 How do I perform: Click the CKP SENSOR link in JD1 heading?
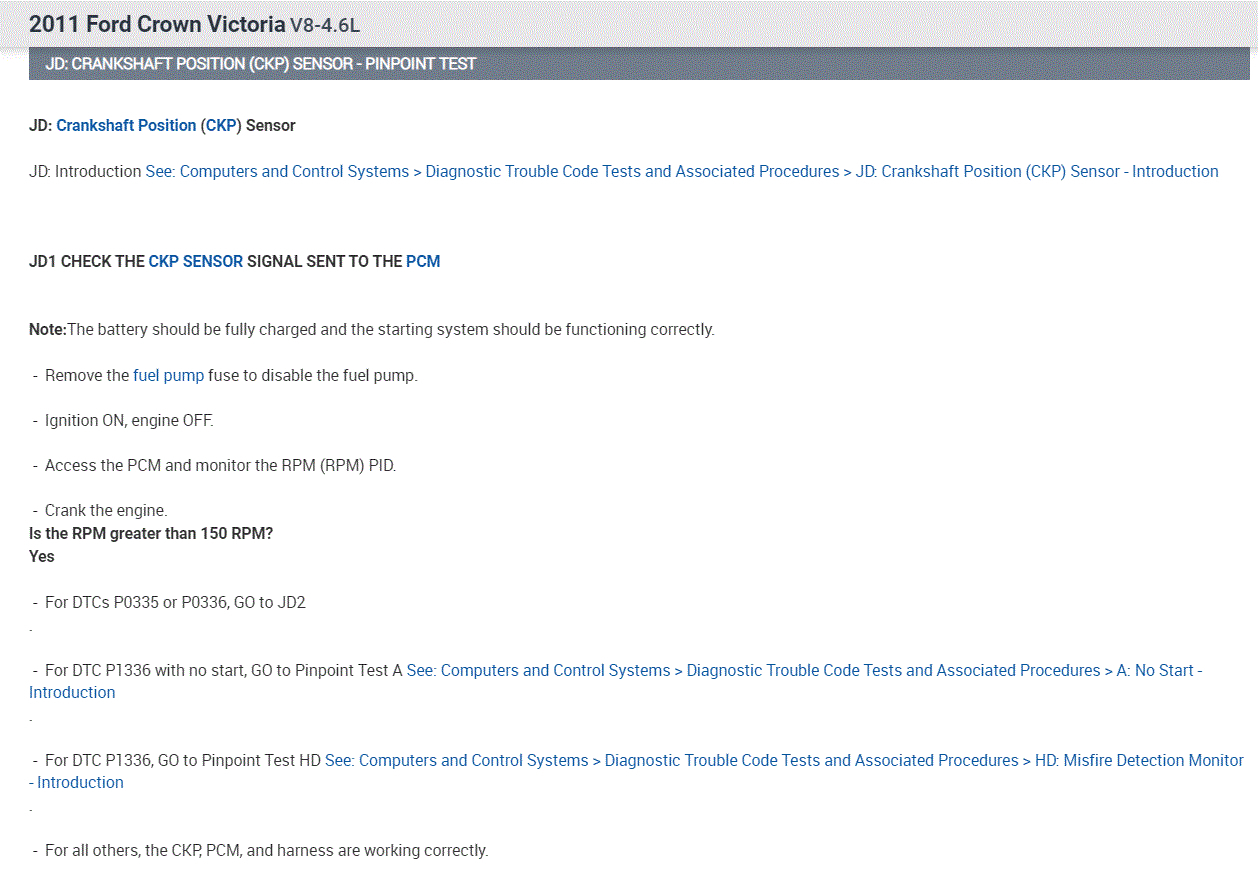coord(195,262)
